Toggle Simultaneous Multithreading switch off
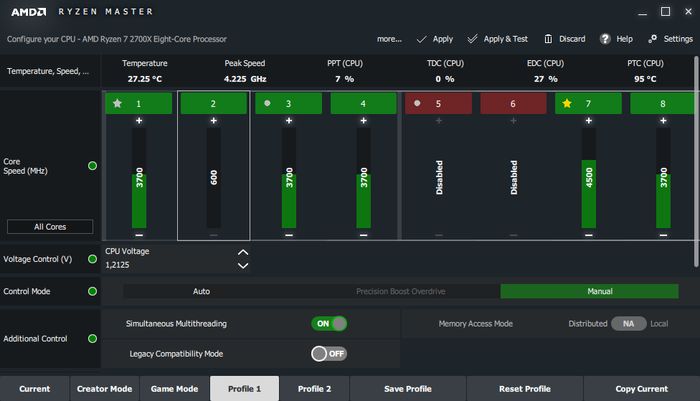Viewport: 700px width, 401px height. (329, 323)
